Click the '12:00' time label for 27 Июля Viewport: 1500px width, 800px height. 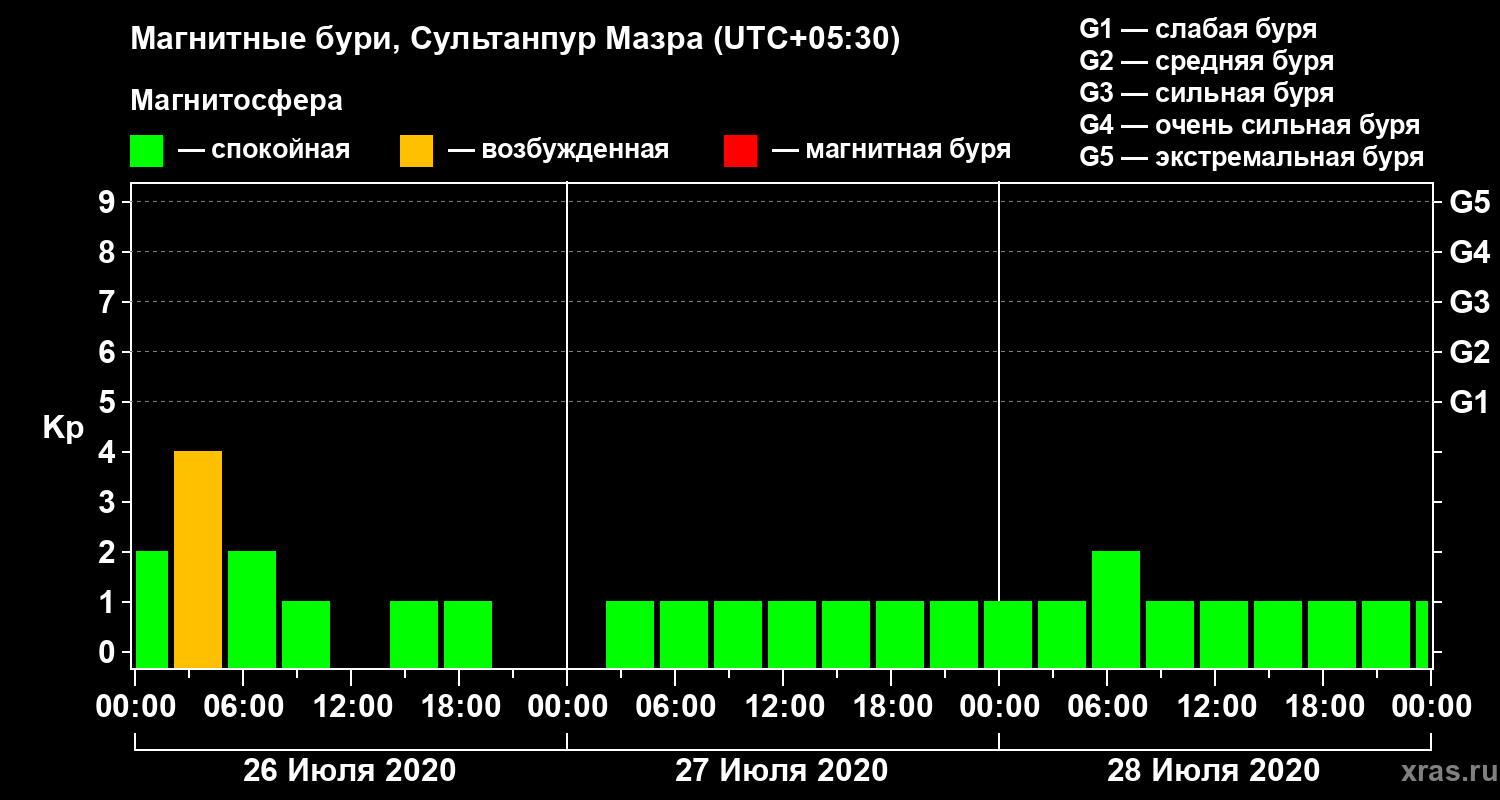[783, 707]
